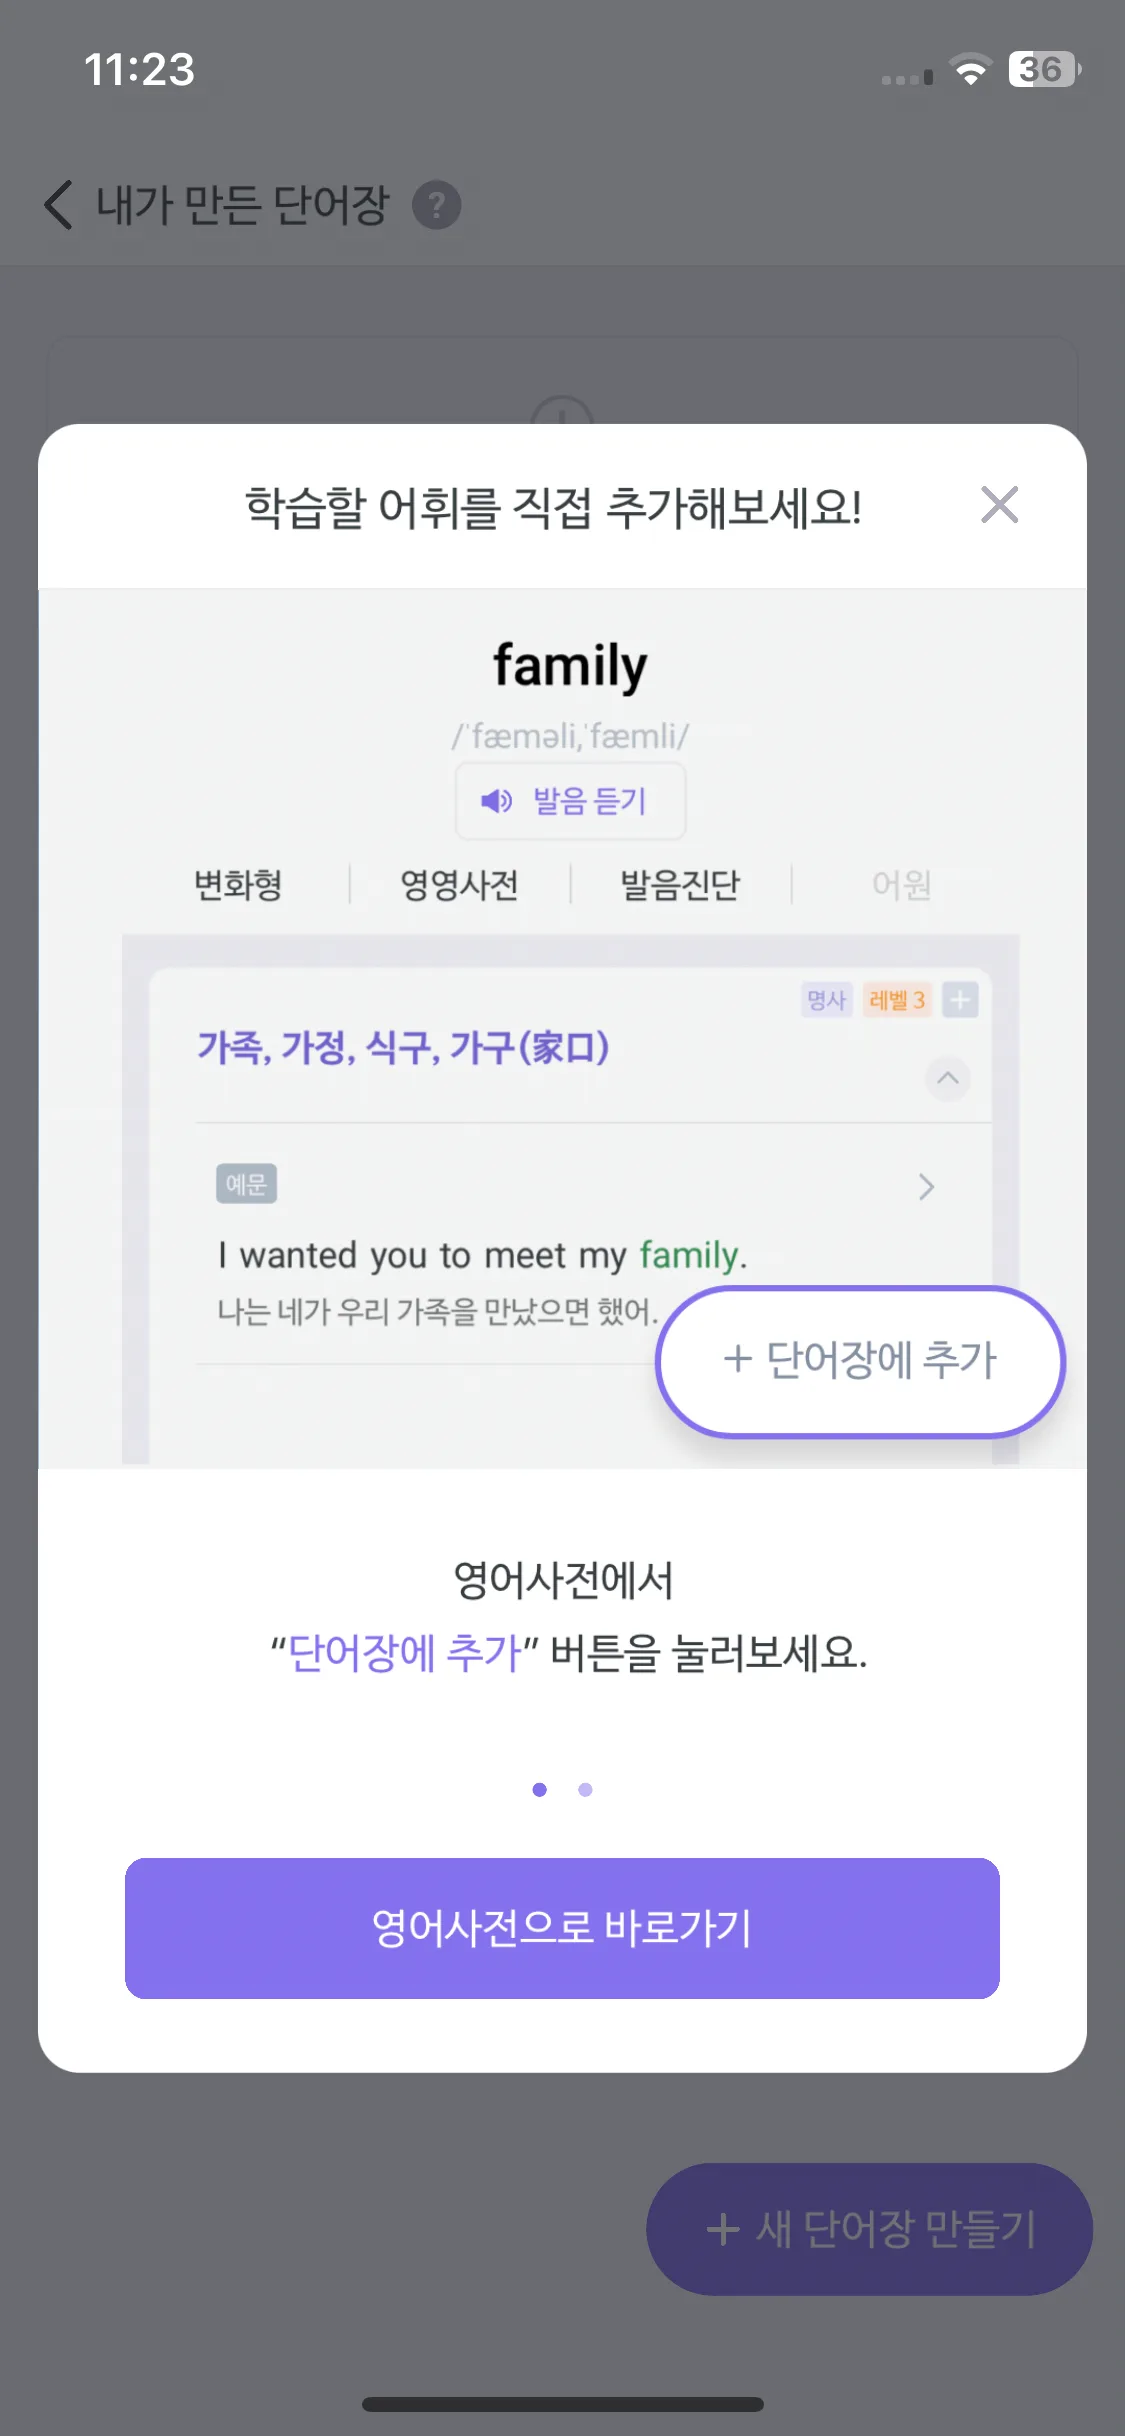Viewport: 1125px width, 2436px height.
Task: Close the tutorial popup with X
Action: pyautogui.click(x=999, y=505)
